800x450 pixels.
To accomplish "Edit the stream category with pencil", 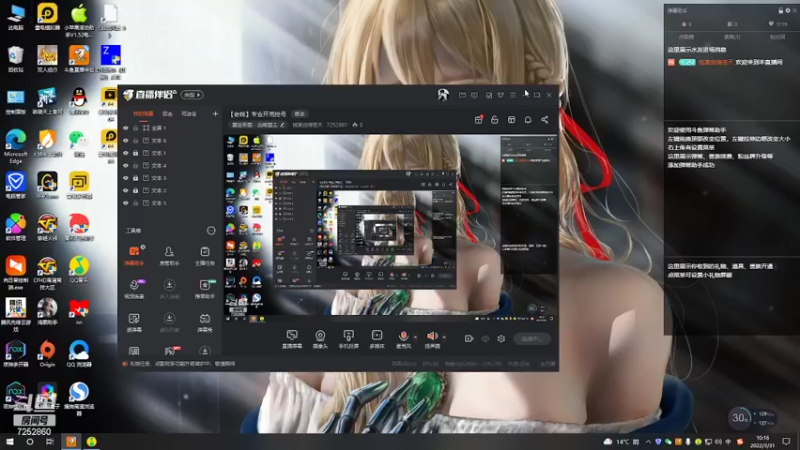I will (x=283, y=125).
